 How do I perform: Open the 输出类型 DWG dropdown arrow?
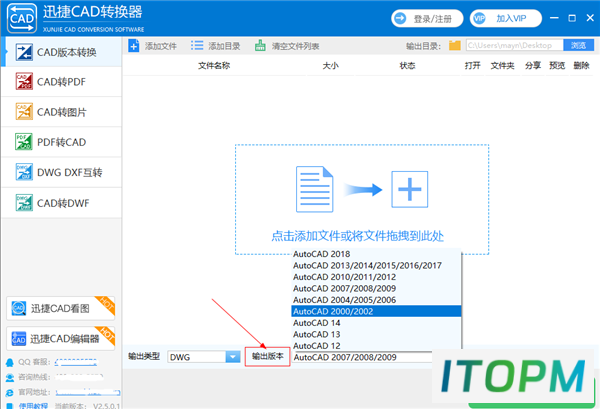pyautogui.click(x=233, y=357)
